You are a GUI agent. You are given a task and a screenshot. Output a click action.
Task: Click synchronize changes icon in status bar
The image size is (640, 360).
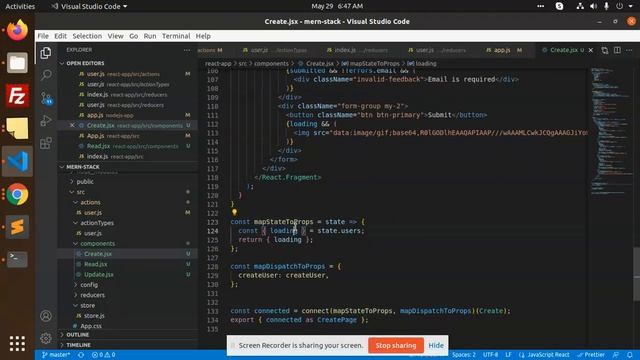coord(81,355)
